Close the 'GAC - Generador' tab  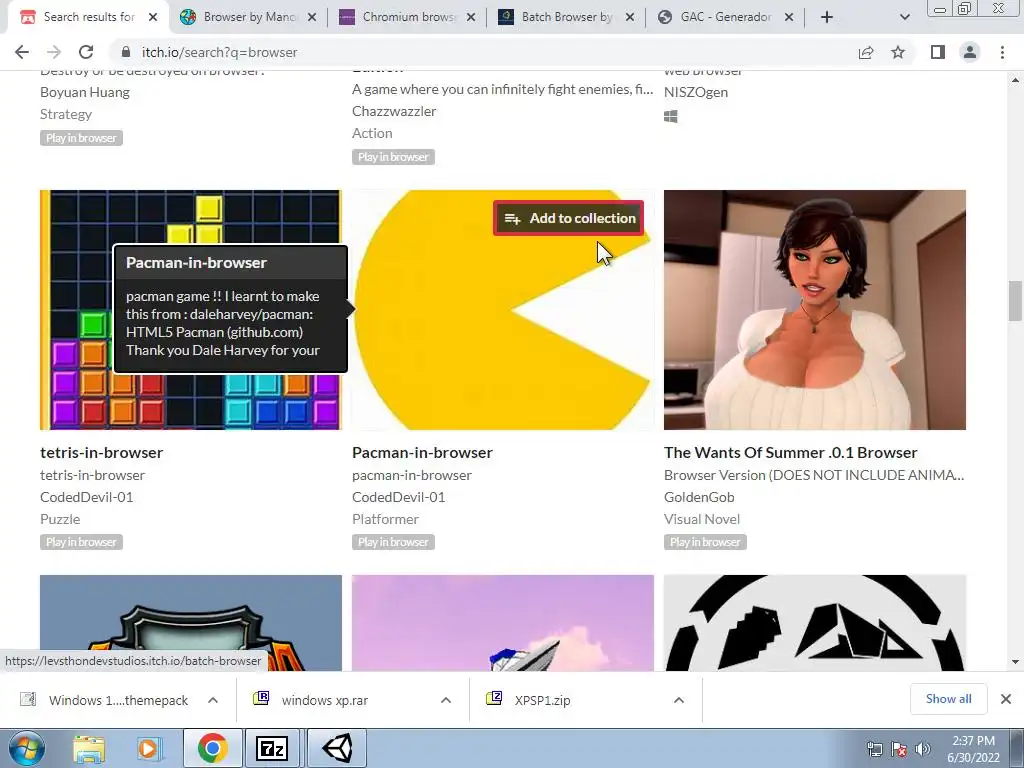(x=789, y=17)
